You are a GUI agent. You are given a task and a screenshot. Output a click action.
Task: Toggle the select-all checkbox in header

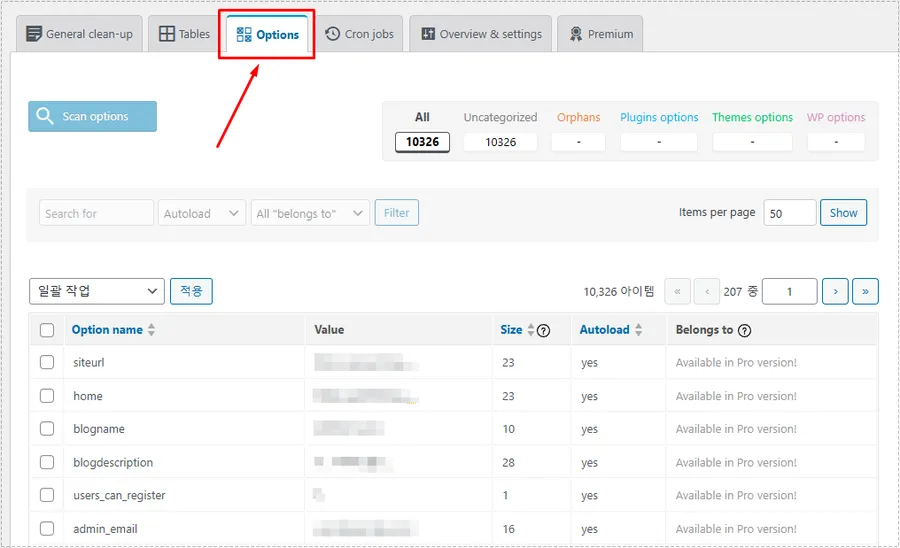pyautogui.click(x=47, y=330)
